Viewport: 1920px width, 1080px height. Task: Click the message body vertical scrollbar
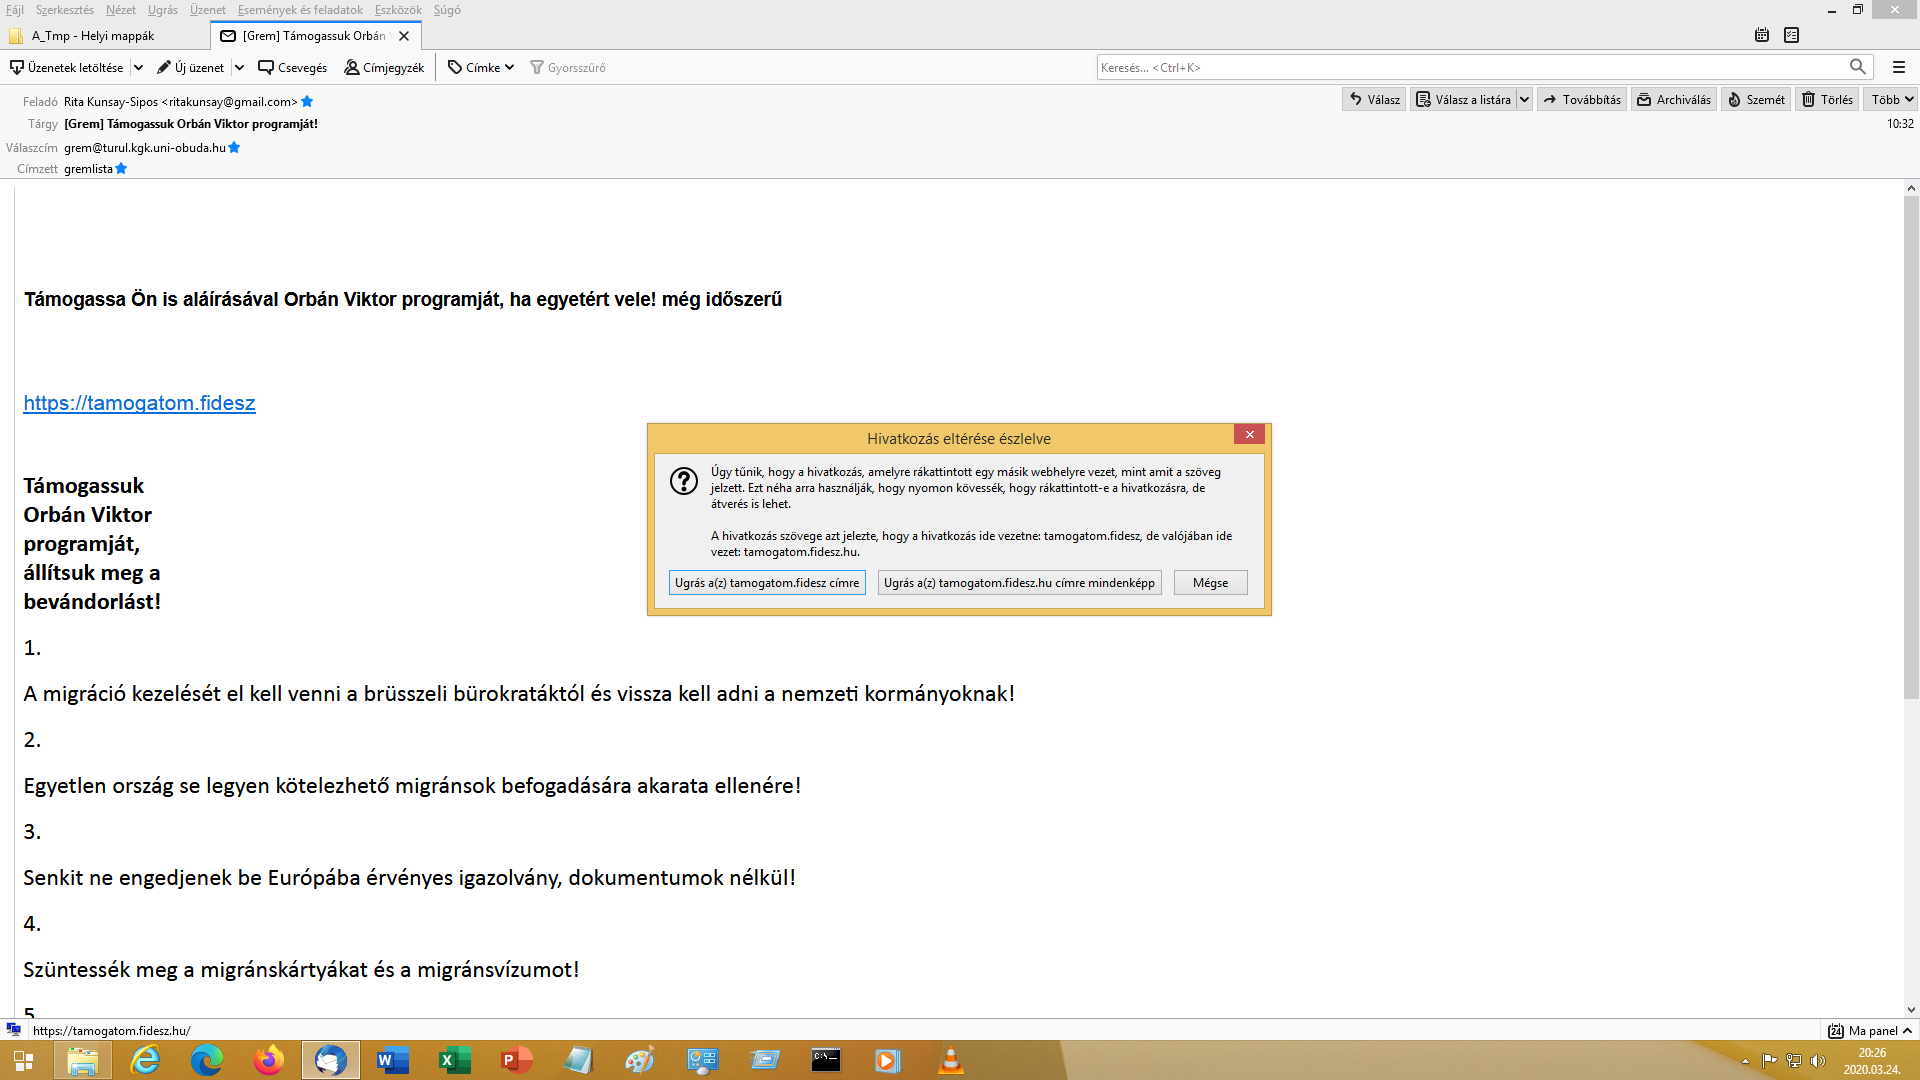(1911, 447)
